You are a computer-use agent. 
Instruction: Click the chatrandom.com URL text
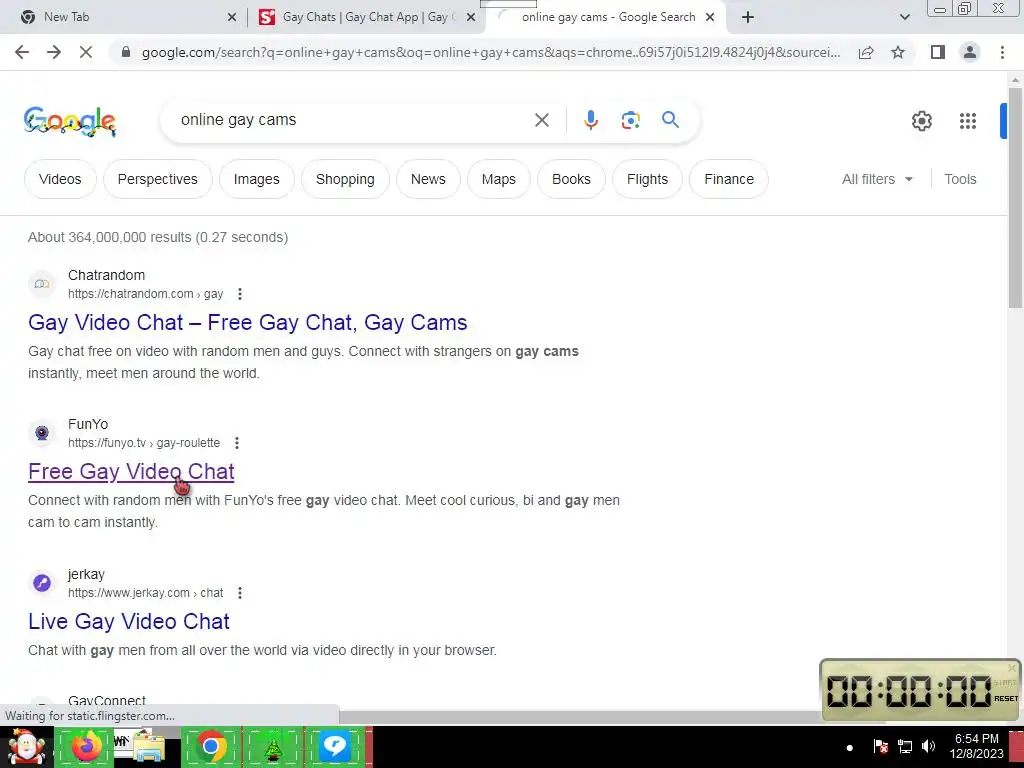tap(146, 294)
